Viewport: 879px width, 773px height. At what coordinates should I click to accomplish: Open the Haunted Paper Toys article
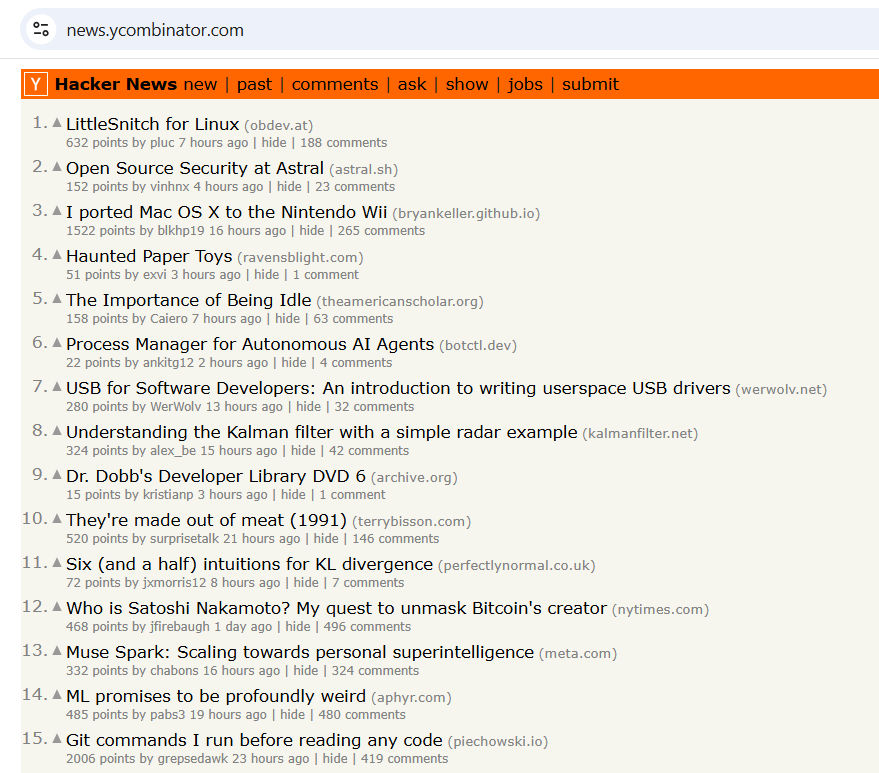pos(149,256)
